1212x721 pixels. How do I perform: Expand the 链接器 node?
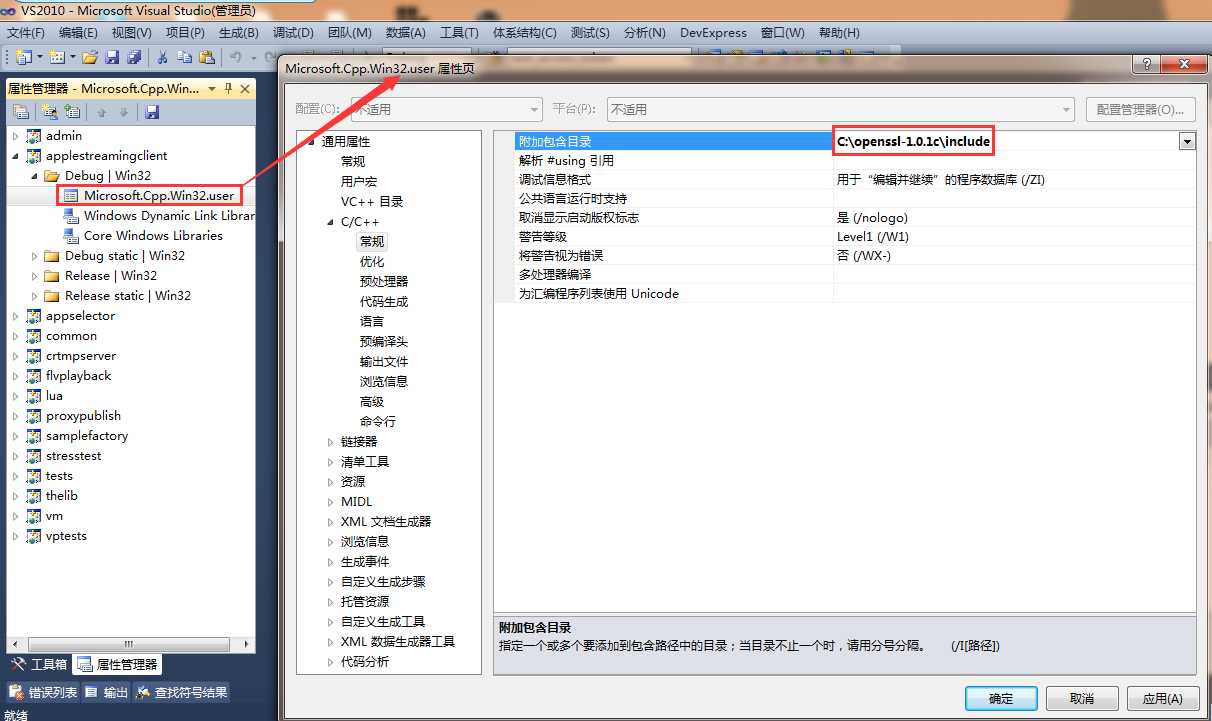tap(331, 442)
